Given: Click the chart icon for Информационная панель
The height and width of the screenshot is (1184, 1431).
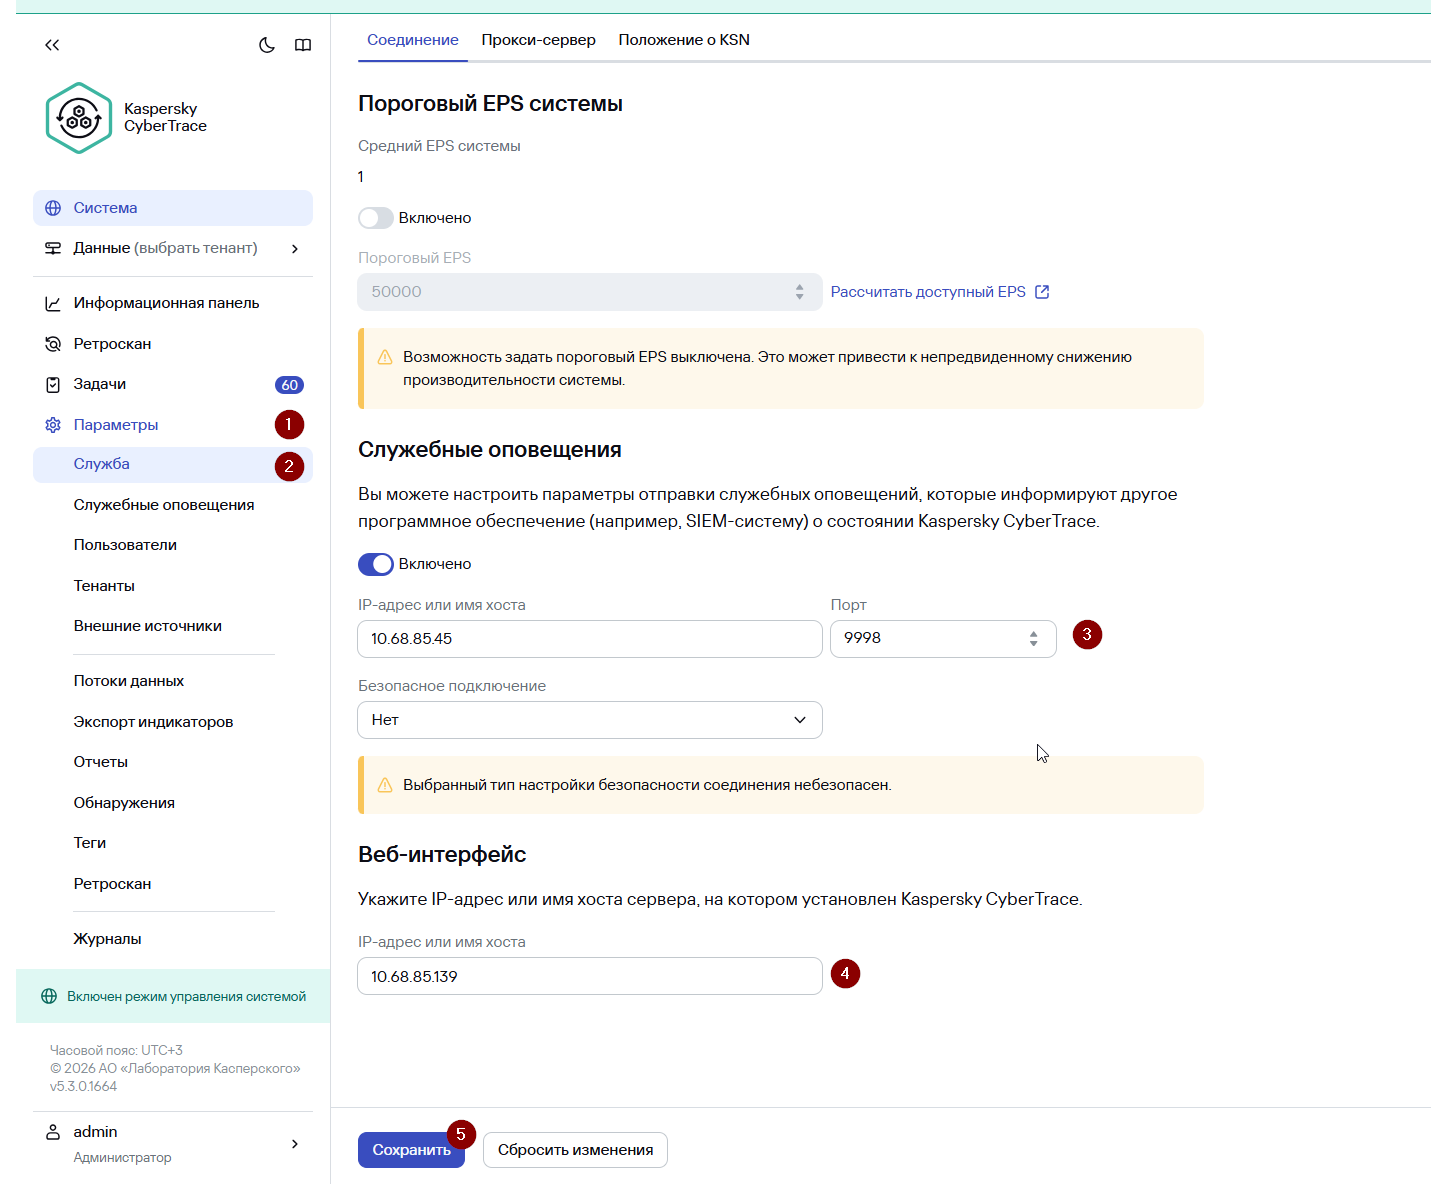Looking at the screenshot, I should tap(53, 303).
